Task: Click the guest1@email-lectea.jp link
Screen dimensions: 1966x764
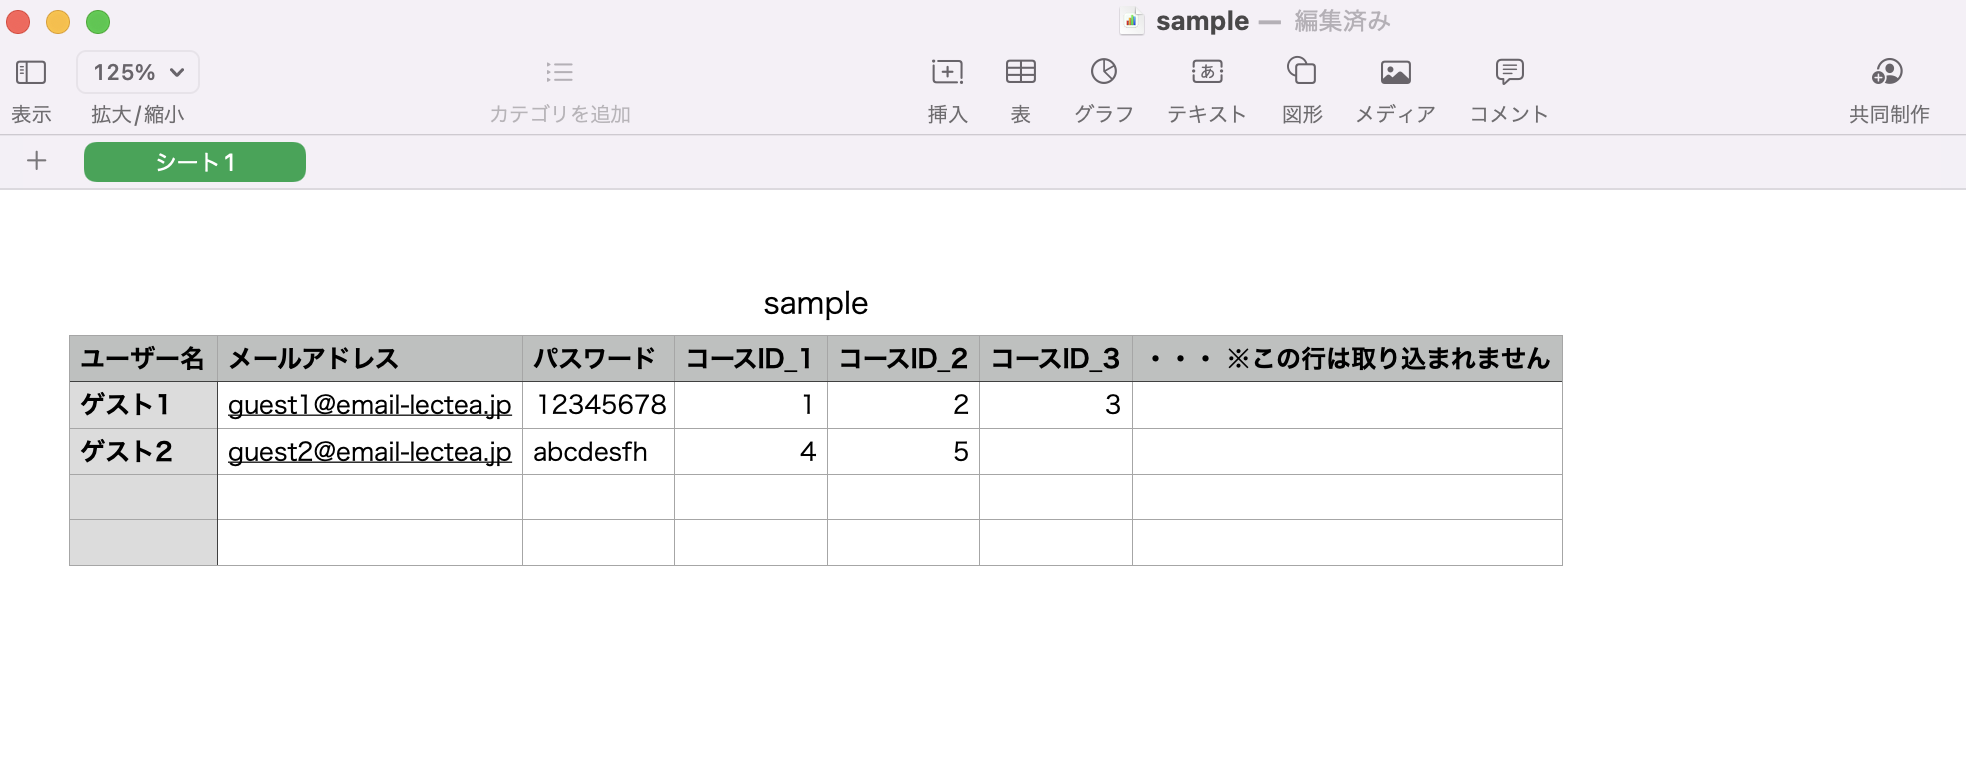Action: pos(369,405)
